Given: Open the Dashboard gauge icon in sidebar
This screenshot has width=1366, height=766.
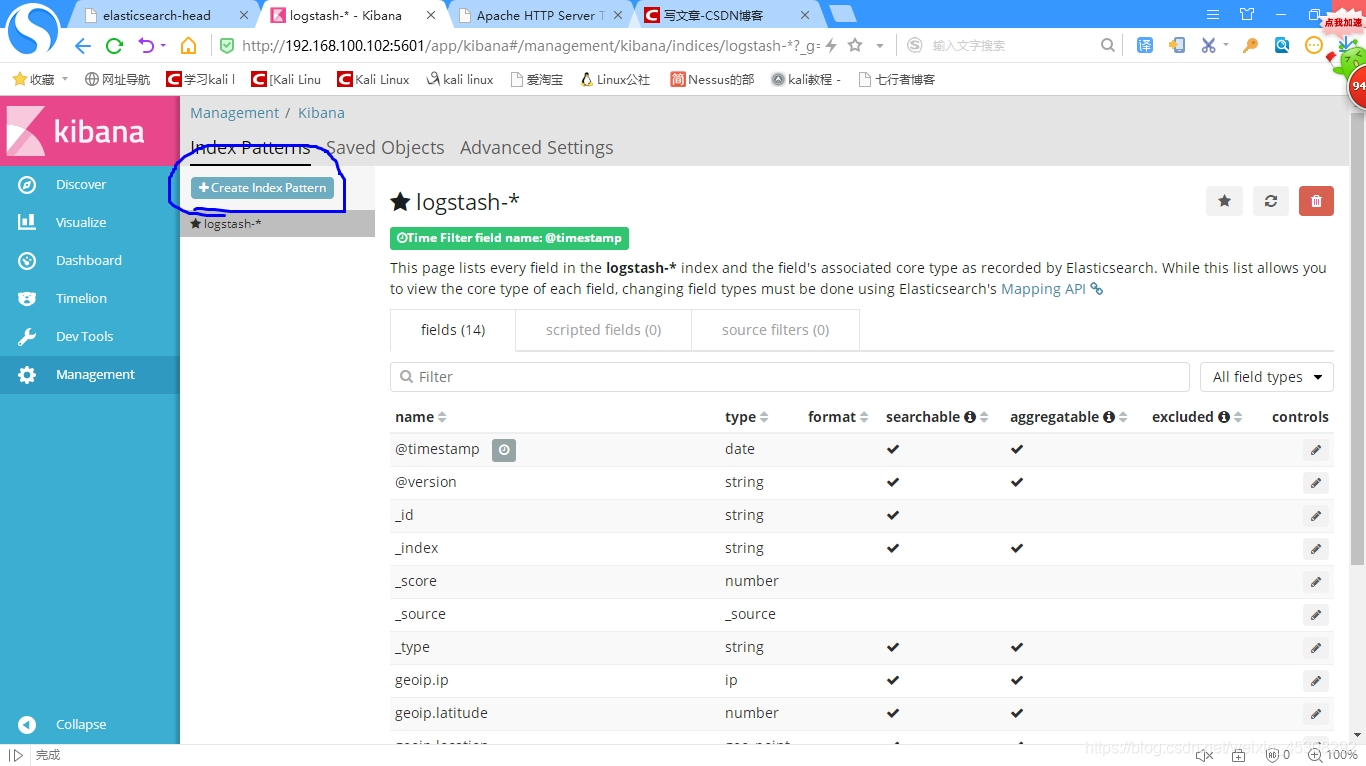Looking at the screenshot, I should 27,261.
